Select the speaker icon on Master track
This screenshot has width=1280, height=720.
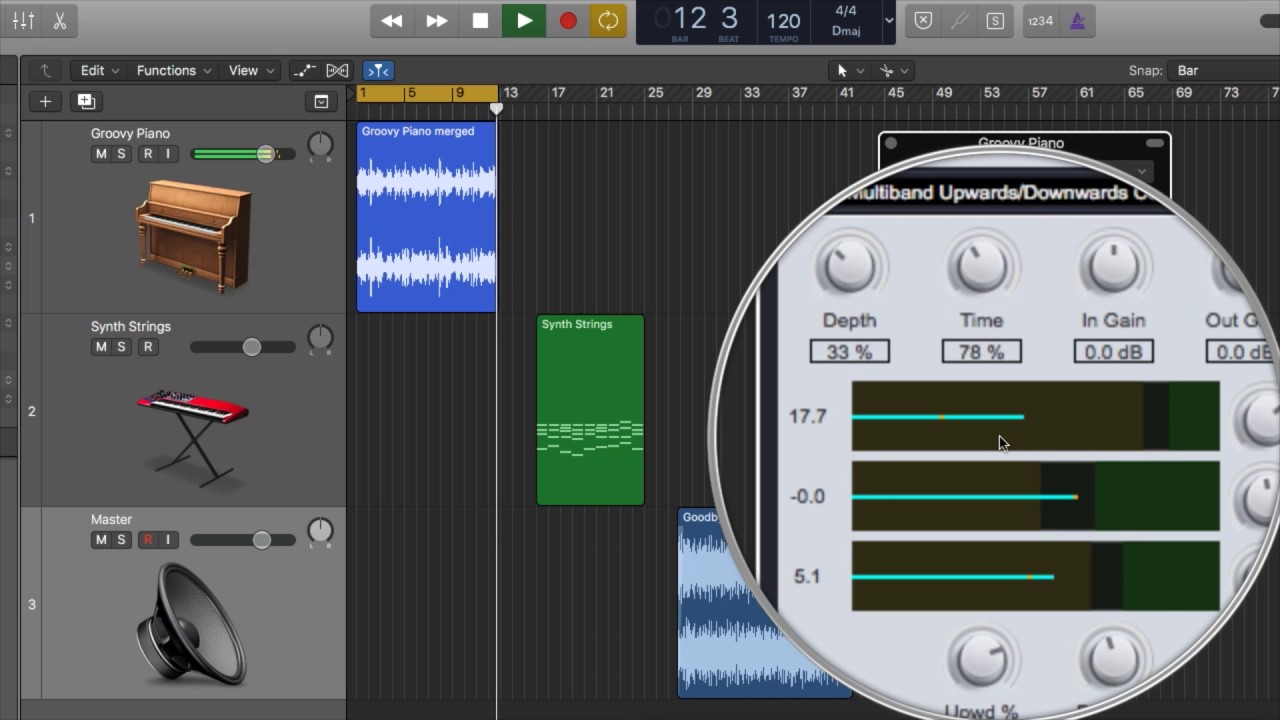point(191,623)
